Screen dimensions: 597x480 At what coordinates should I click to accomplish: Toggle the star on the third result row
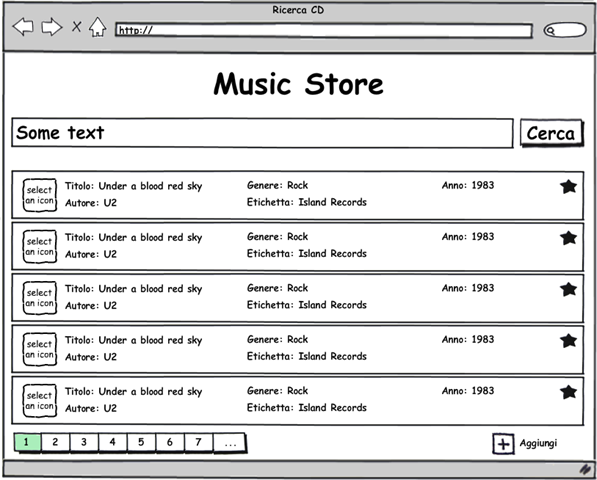568,289
